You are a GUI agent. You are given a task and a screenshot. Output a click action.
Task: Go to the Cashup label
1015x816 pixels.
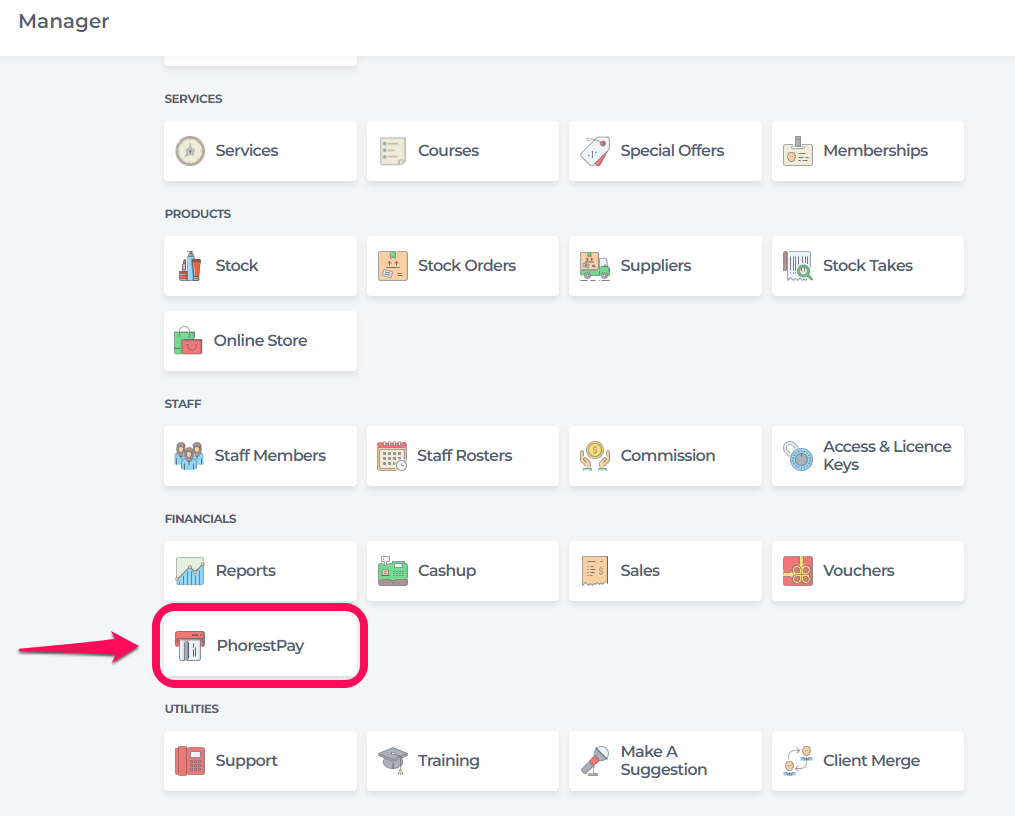click(447, 571)
